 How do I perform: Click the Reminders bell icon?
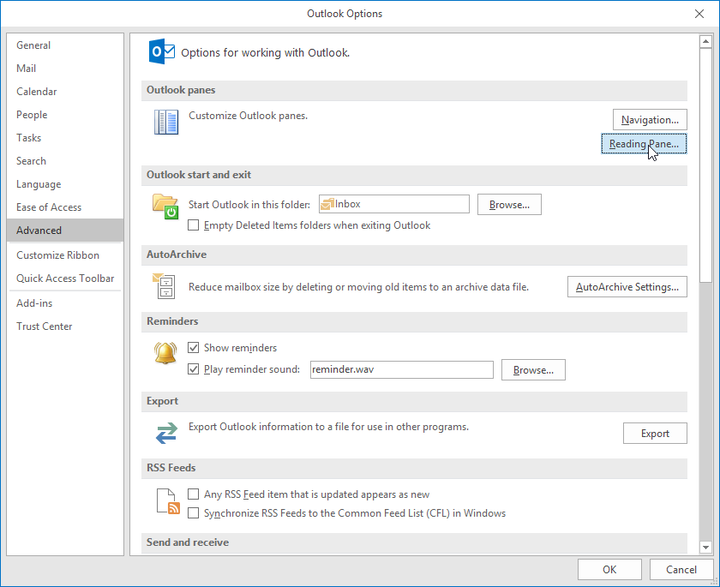pyautogui.click(x=165, y=353)
